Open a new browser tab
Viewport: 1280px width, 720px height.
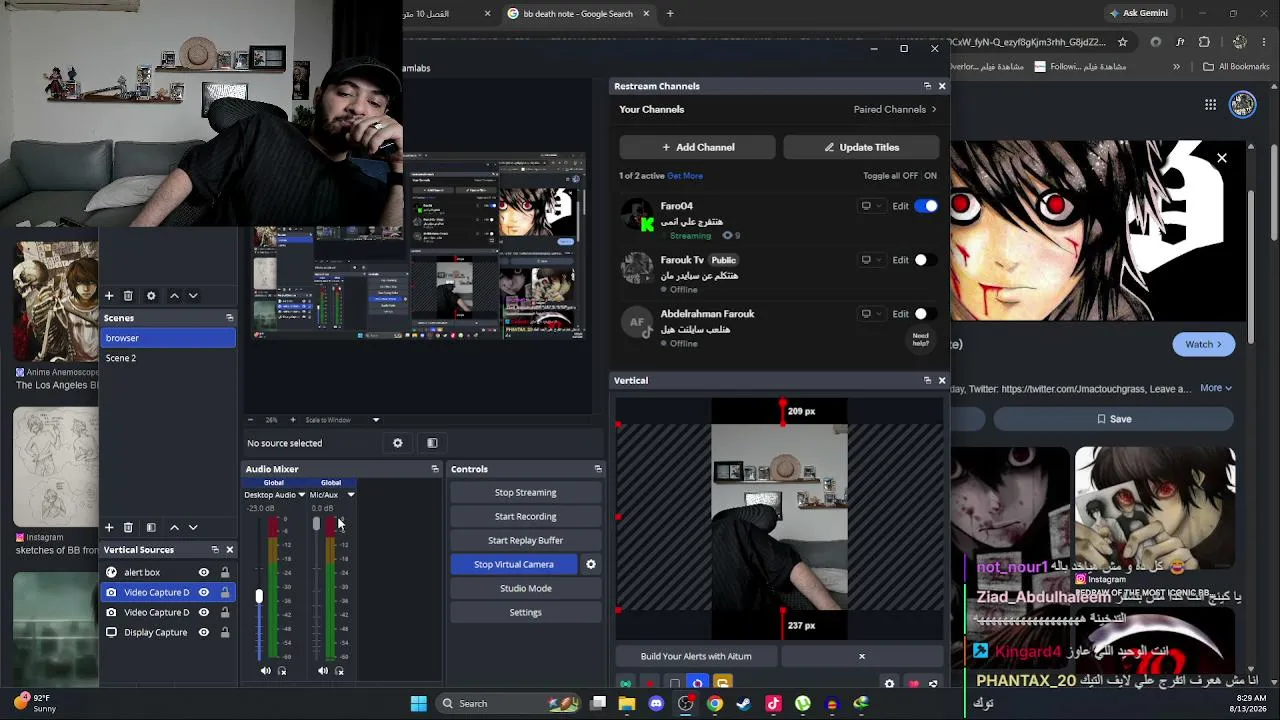[670, 14]
